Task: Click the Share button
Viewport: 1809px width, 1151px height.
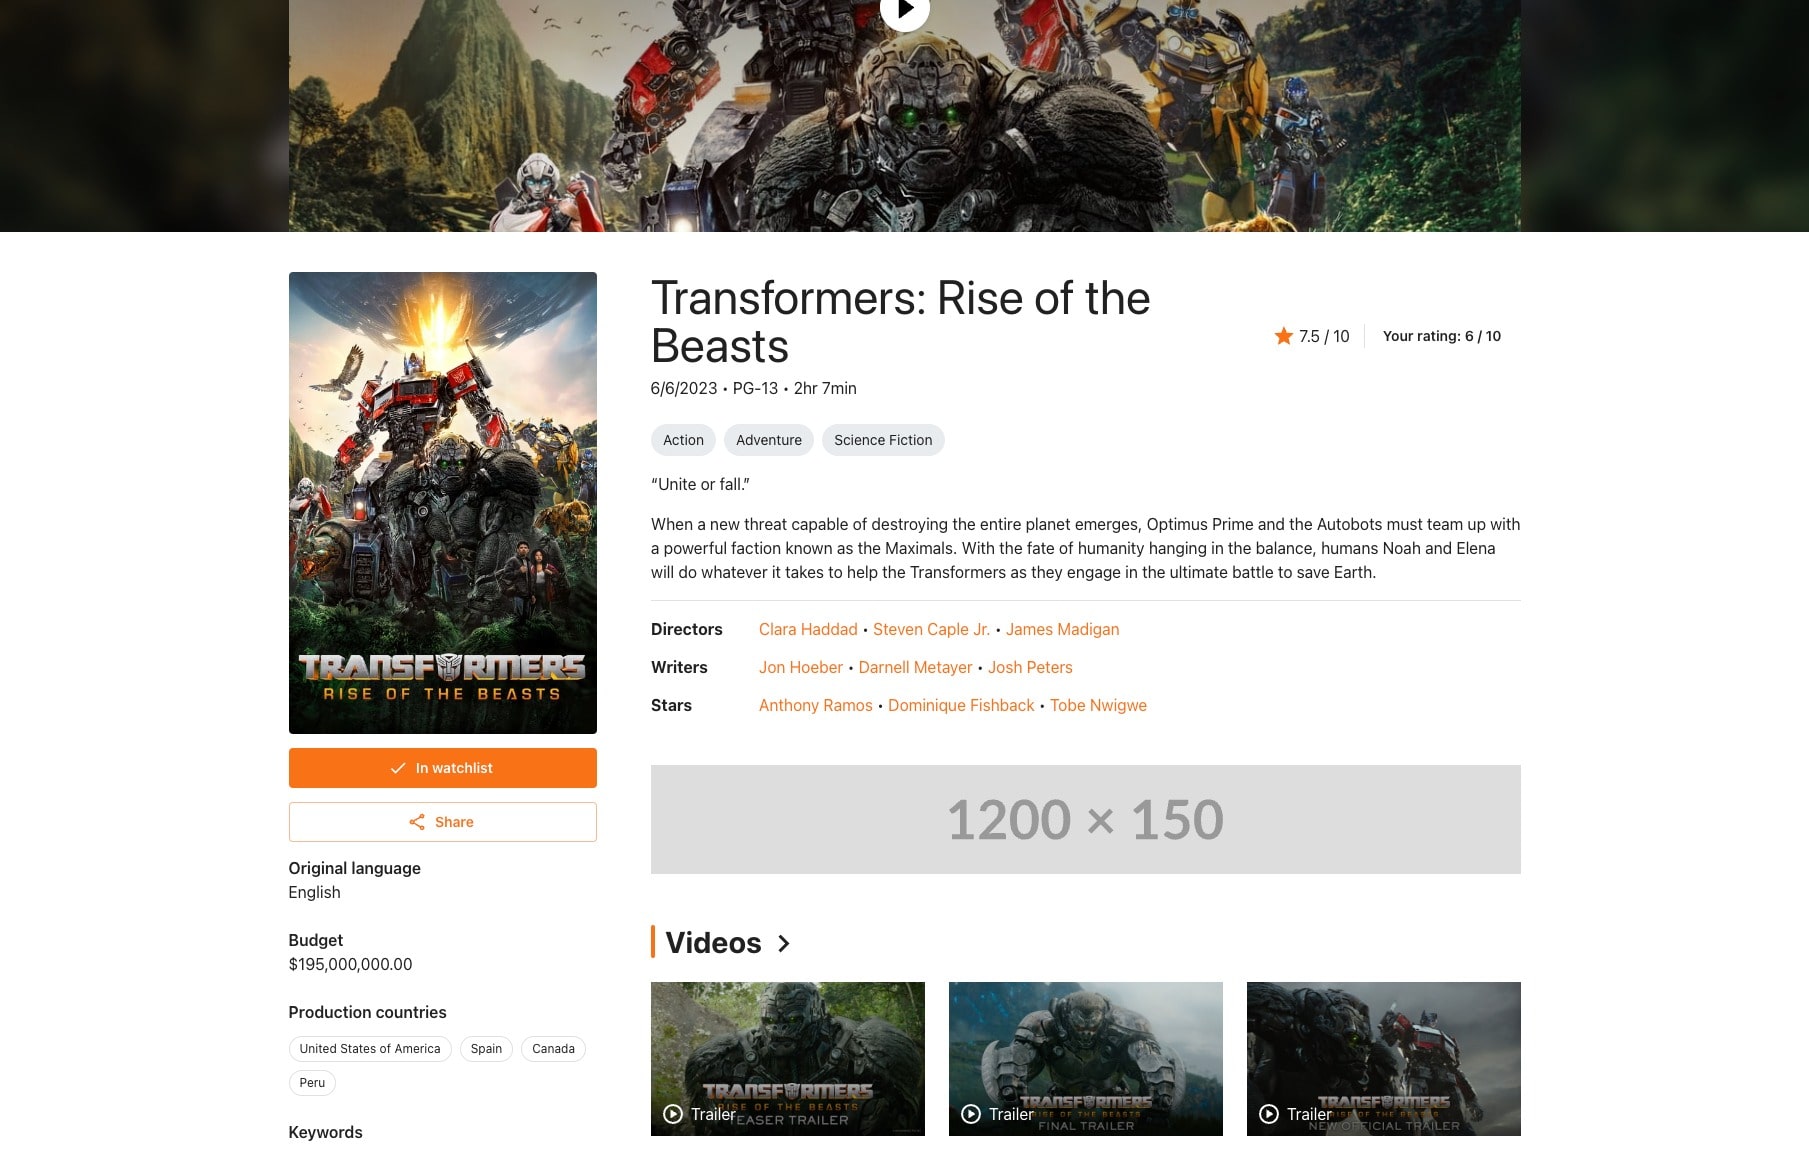Action: [x=443, y=822]
